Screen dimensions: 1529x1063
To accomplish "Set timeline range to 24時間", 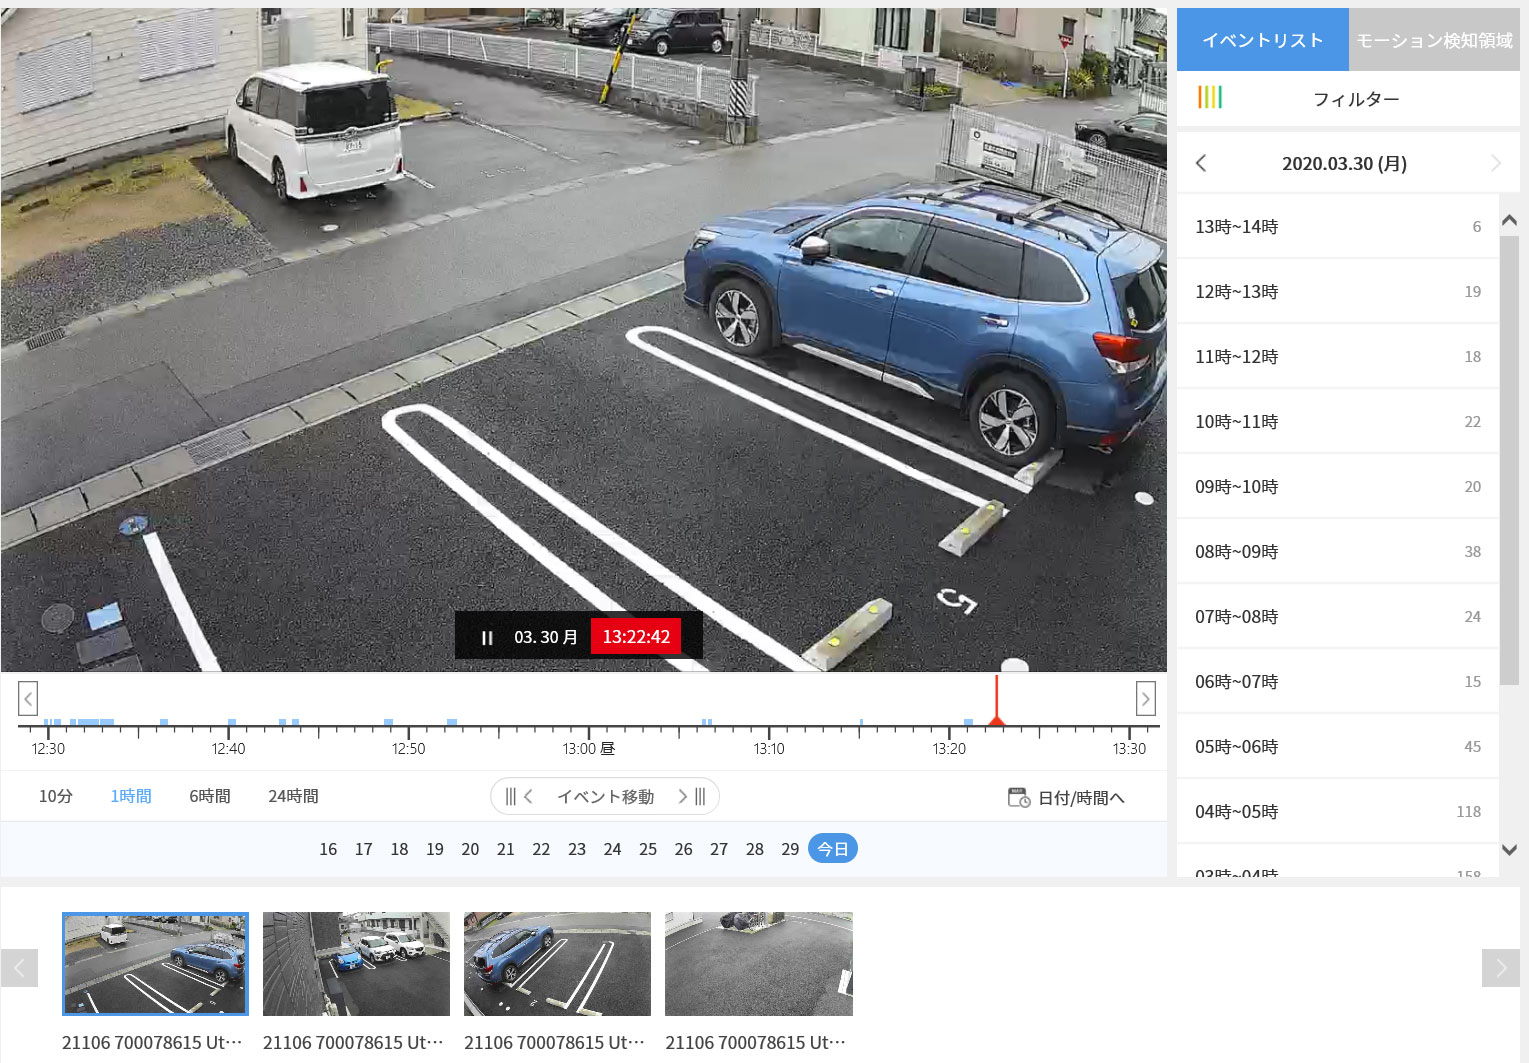I will point(293,796).
